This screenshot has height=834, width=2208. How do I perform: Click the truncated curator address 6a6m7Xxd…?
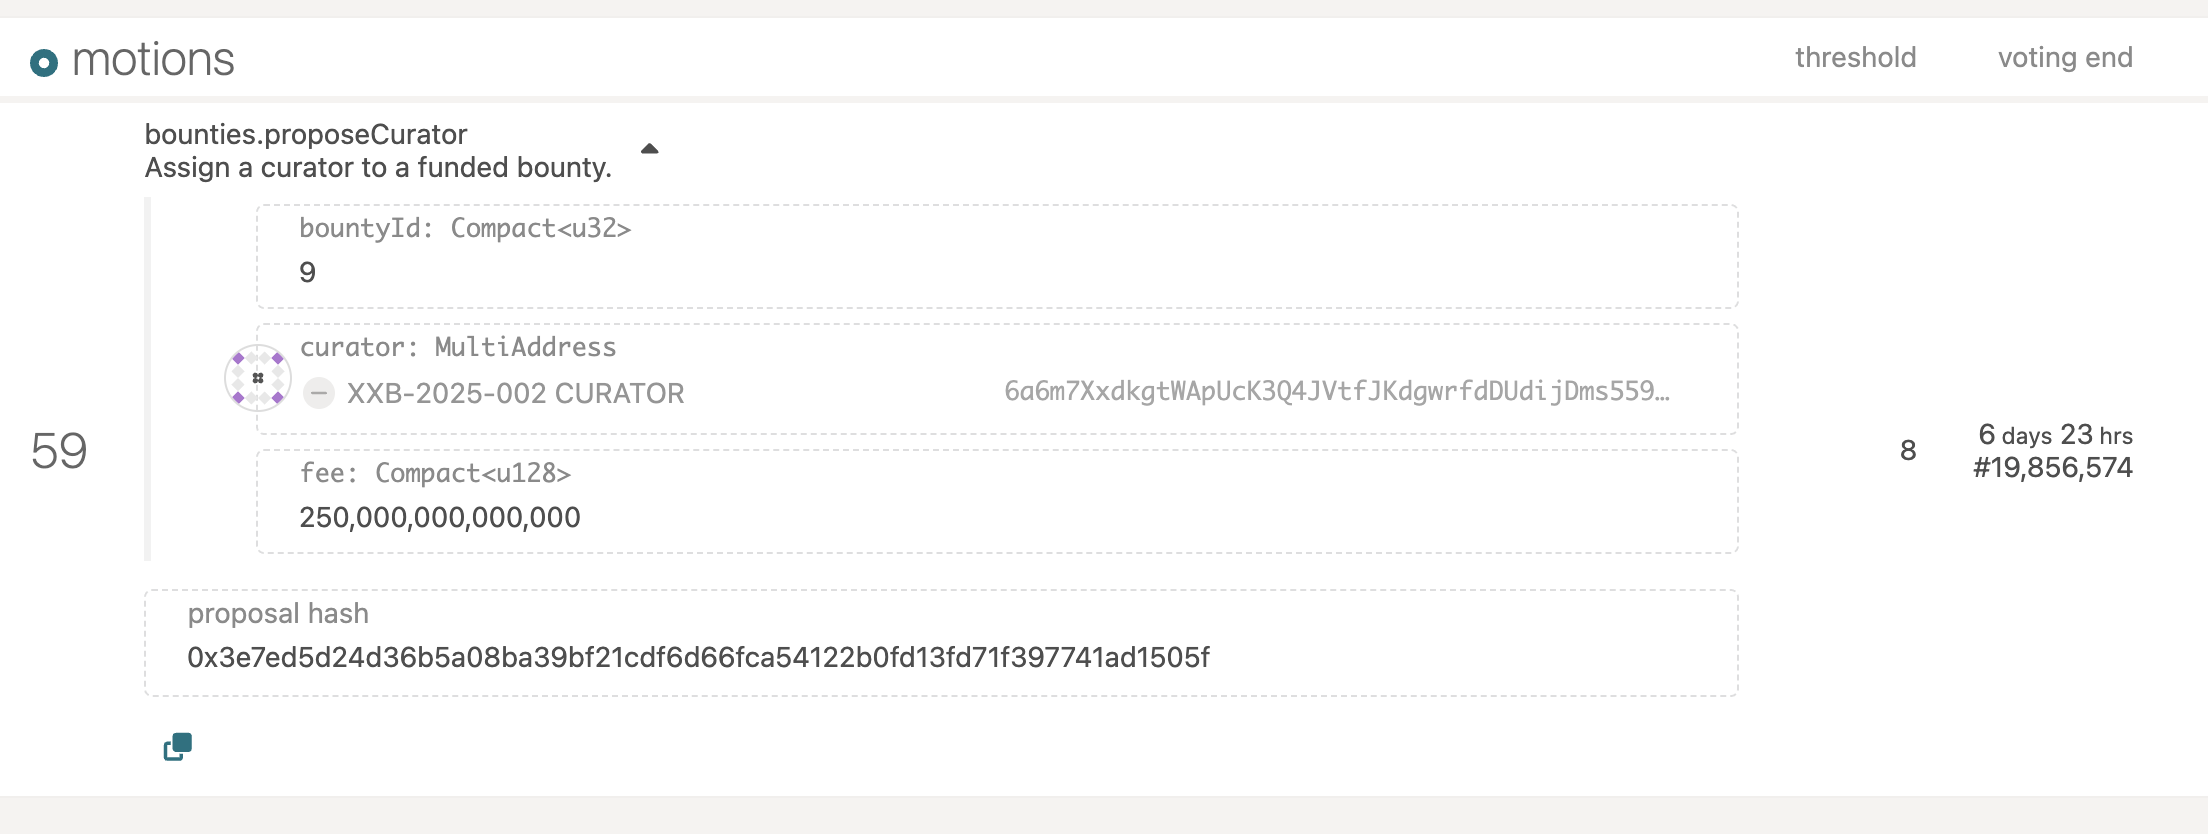pyautogui.click(x=1336, y=391)
